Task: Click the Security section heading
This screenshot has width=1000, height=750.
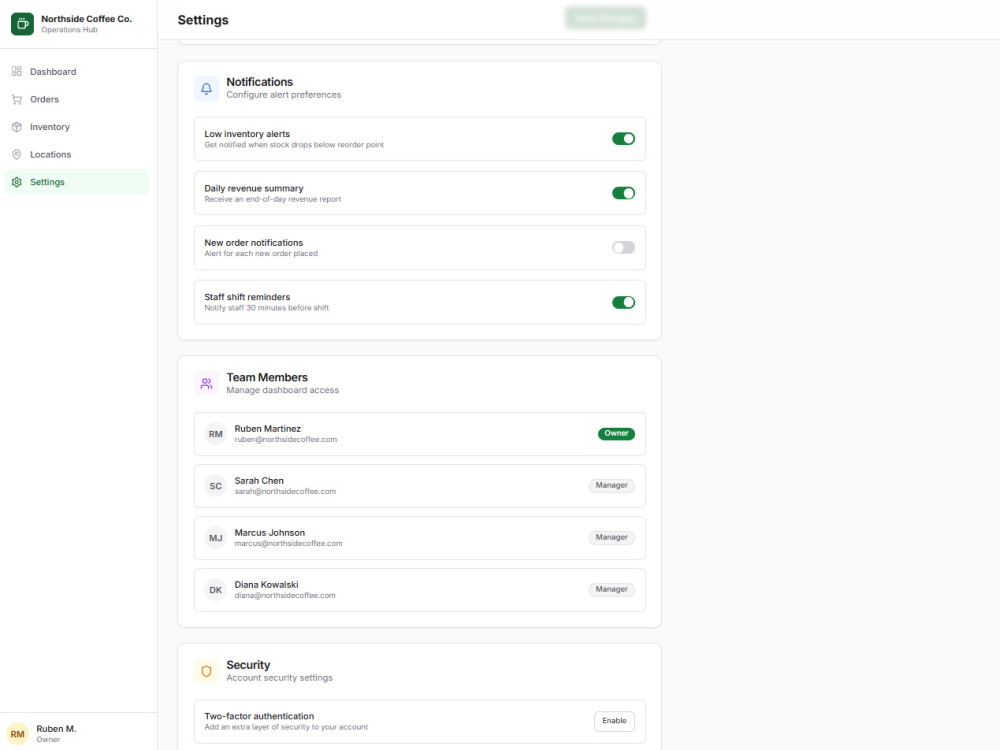Action: 248,665
